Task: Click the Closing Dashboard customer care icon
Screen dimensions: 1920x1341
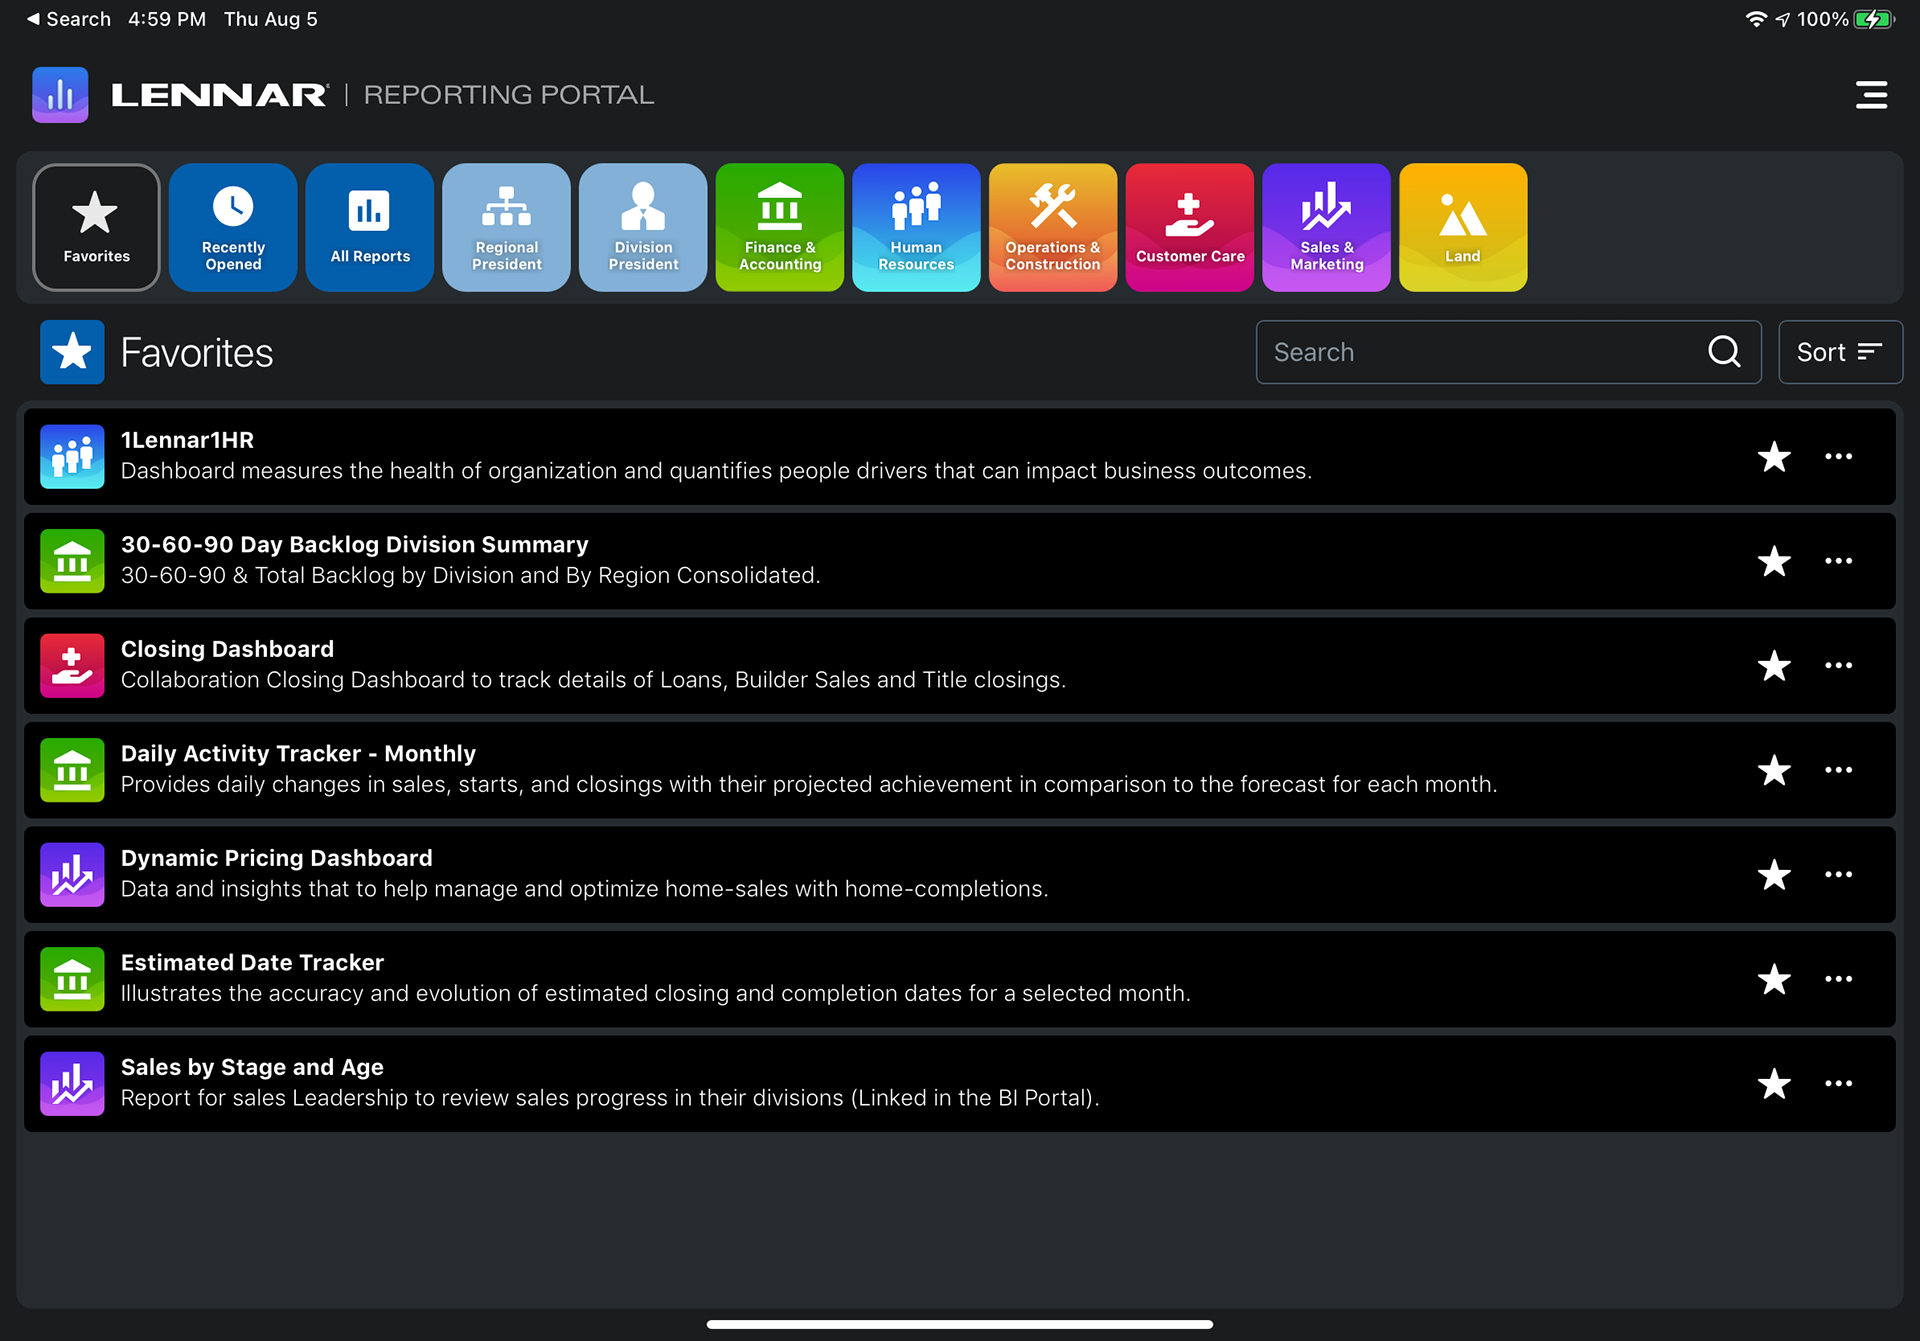Action: (x=72, y=666)
